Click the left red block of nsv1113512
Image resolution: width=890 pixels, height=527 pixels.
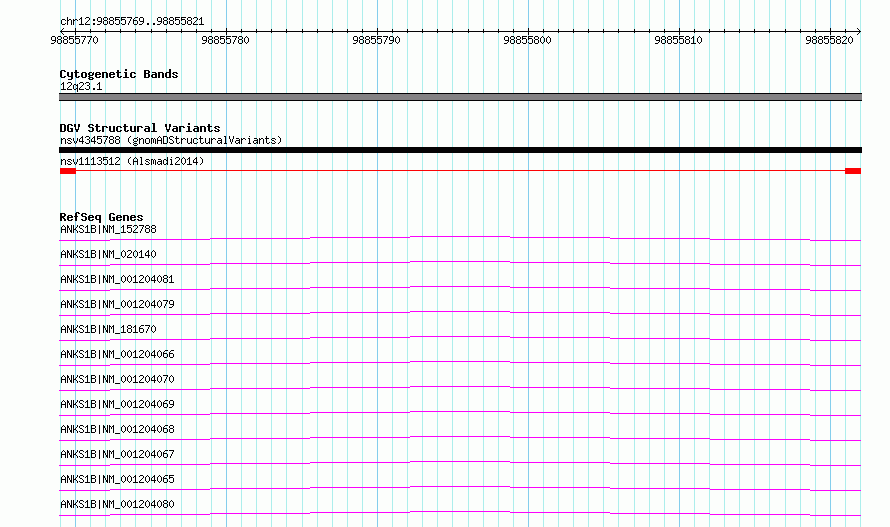coord(68,171)
